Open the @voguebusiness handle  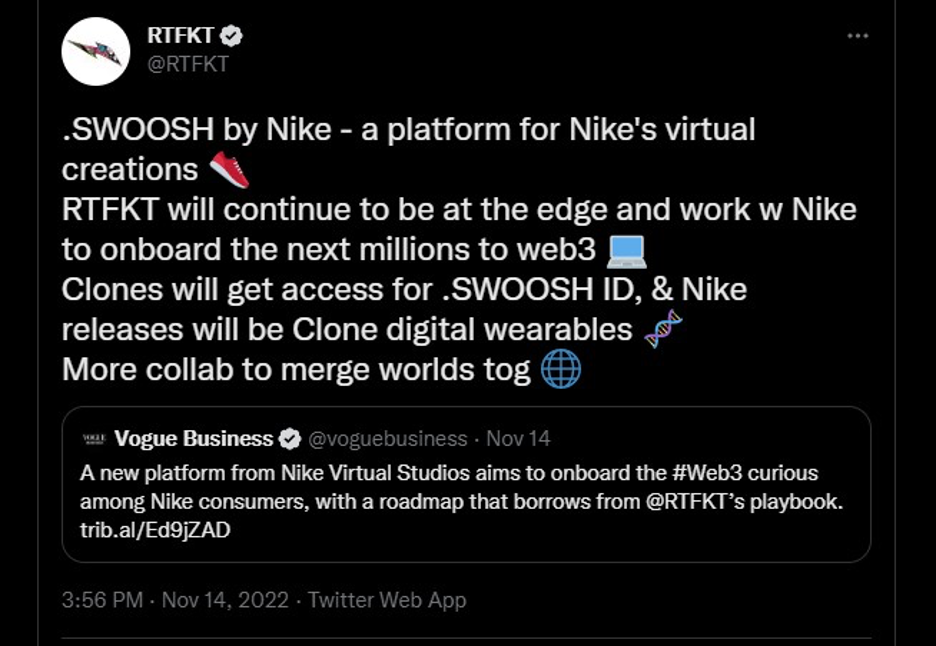386,439
